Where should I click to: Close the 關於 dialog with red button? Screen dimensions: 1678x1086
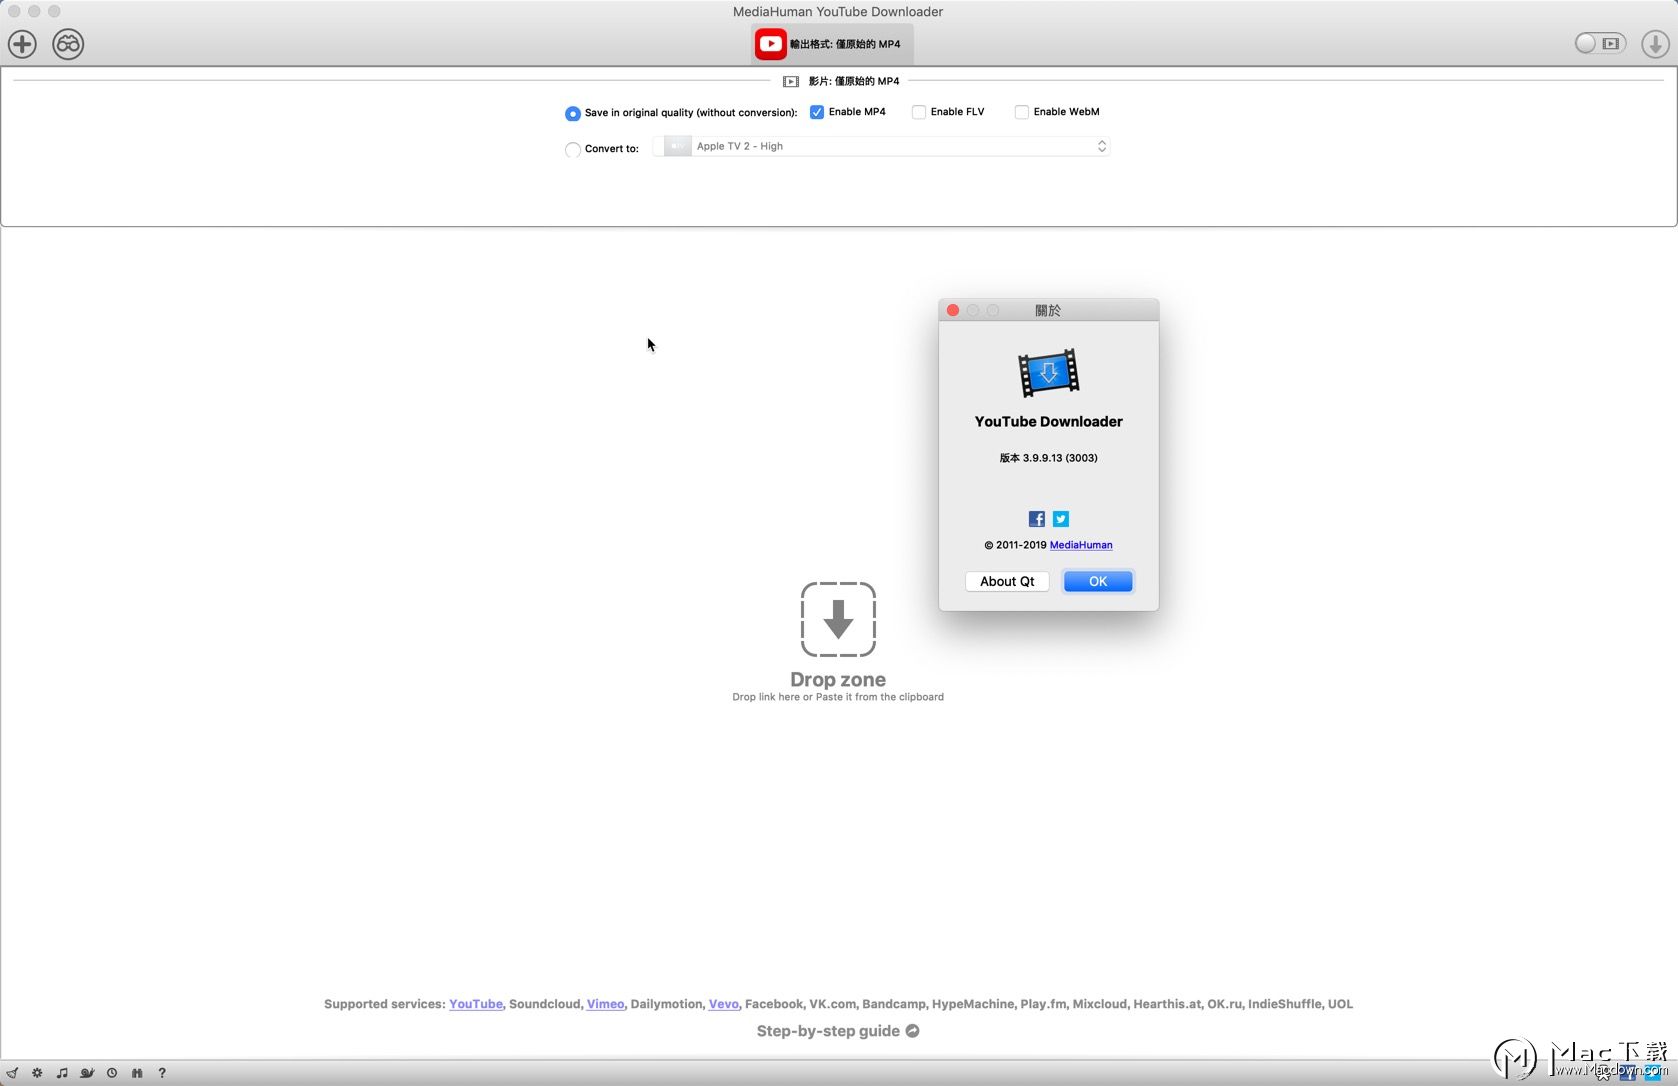[953, 310]
